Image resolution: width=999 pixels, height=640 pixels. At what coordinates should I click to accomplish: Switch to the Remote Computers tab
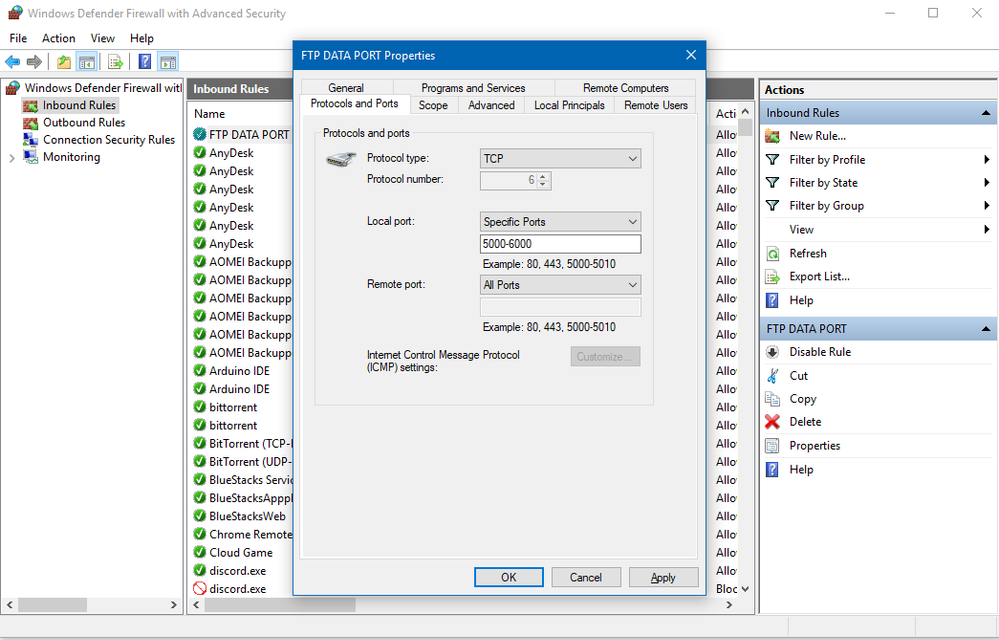click(x=626, y=88)
